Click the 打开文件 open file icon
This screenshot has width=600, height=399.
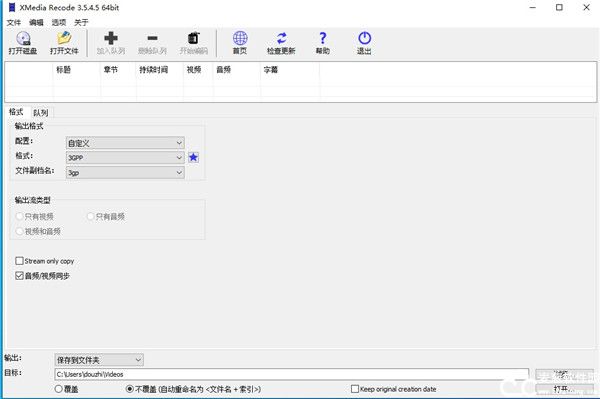coord(64,38)
